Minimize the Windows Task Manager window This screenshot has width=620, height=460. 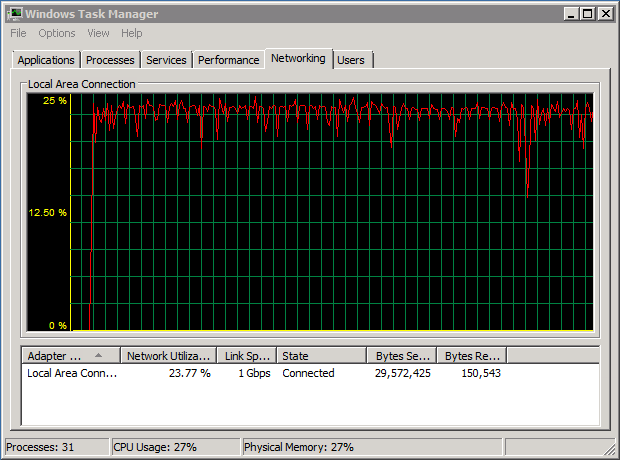pos(570,14)
